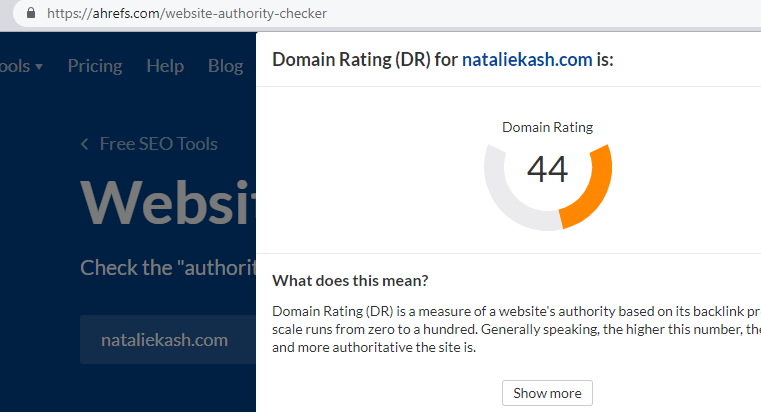Open the Help menu item
Viewport: 761px width, 412px height.
coord(165,66)
